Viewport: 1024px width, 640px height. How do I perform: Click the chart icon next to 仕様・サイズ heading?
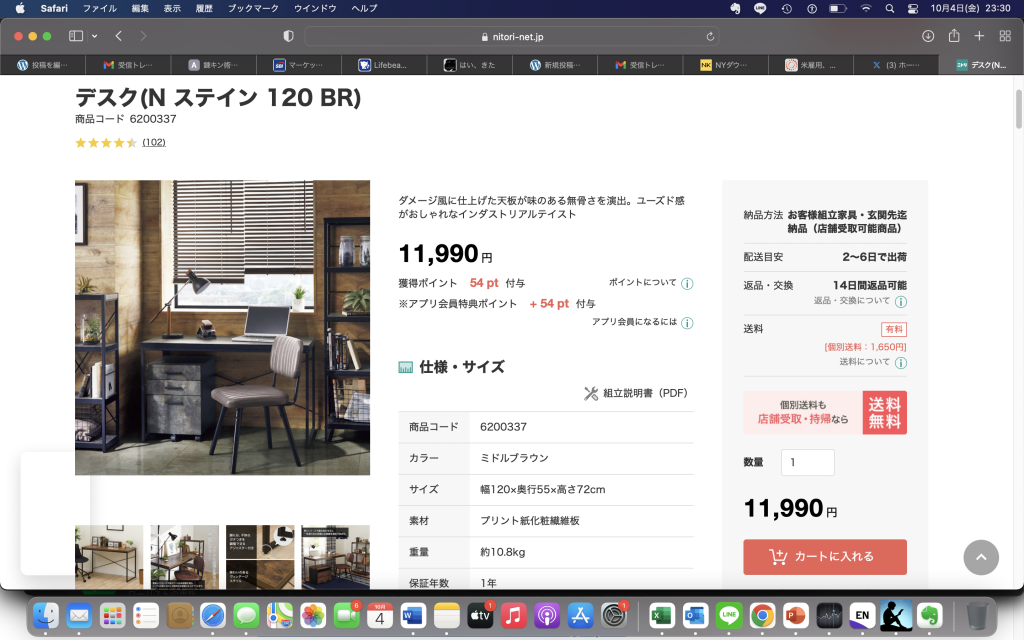(x=403, y=366)
